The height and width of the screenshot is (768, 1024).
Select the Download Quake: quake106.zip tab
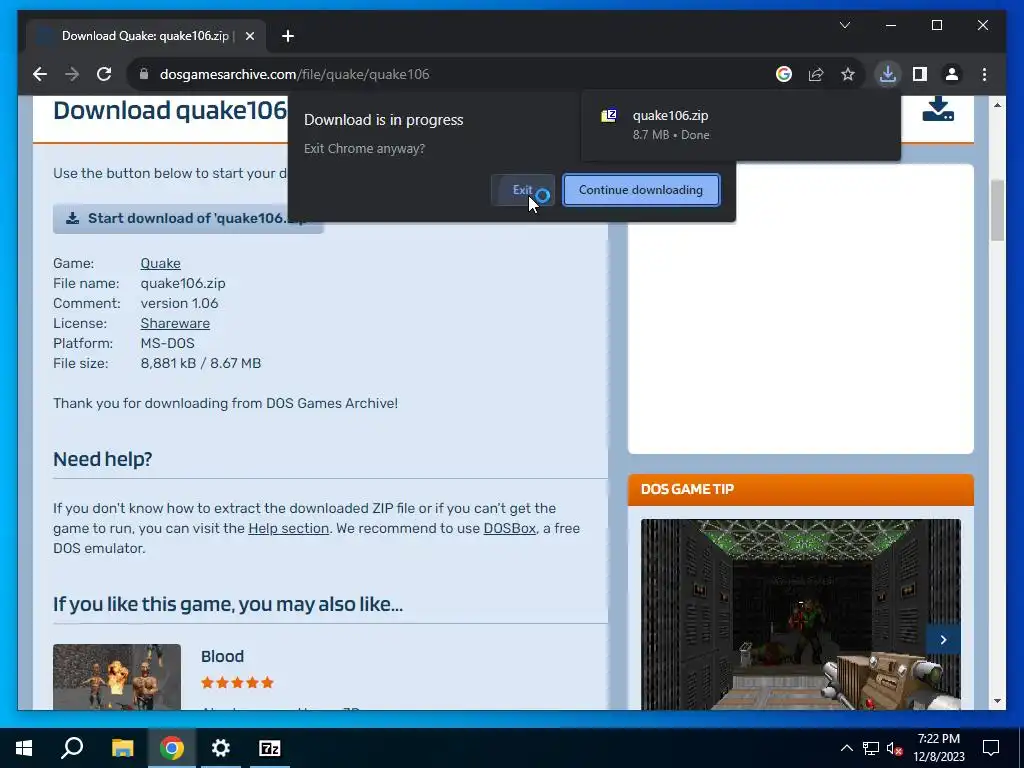(x=146, y=36)
